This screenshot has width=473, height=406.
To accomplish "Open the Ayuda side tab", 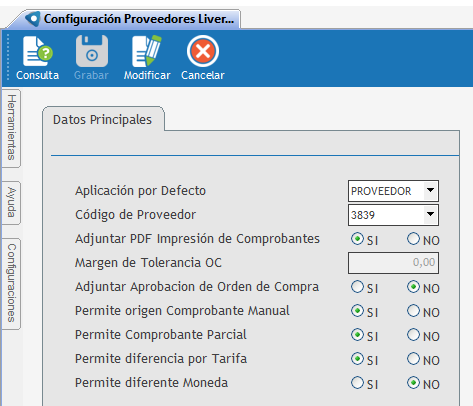I will coord(12,203).
